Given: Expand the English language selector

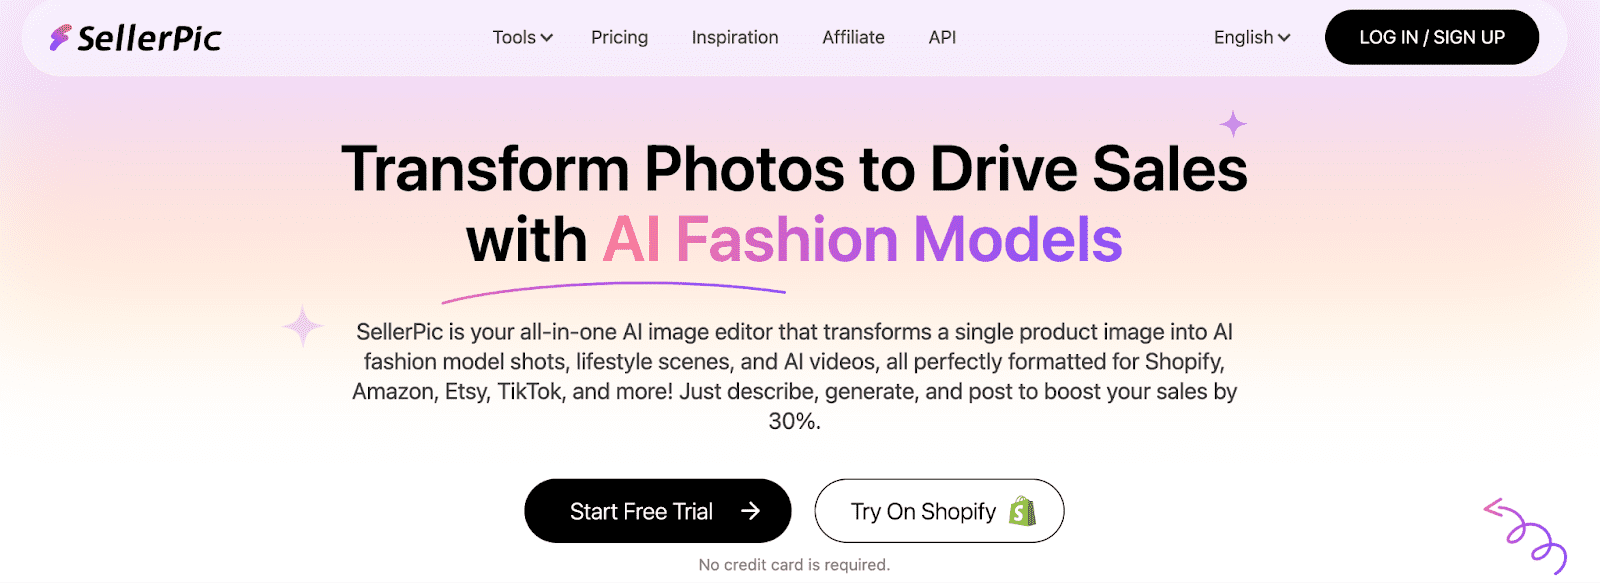Looking at the screenshot, I should click(x=1250, y=37).
